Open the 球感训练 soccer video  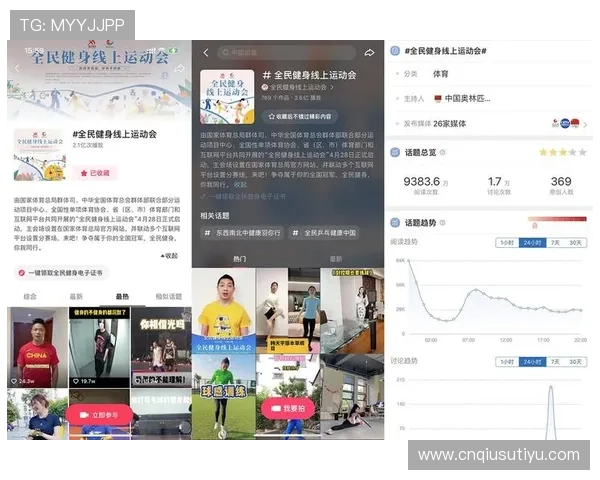tap(223, 397)
